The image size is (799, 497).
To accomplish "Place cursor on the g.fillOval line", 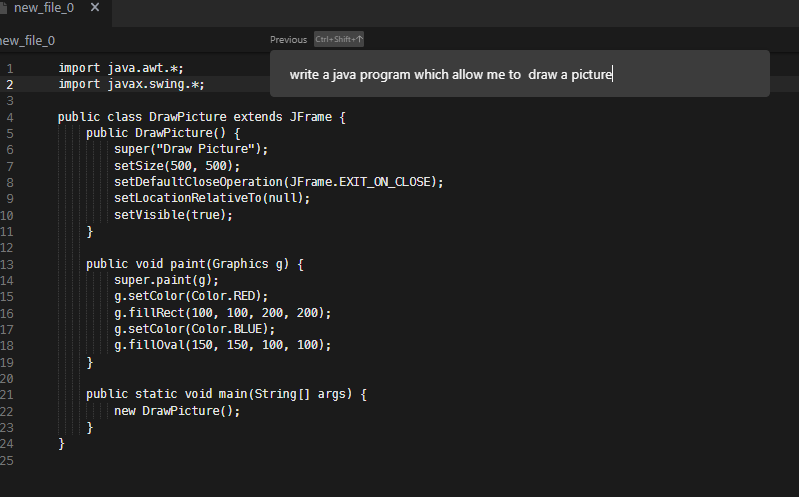I will (x=222, y=345).
